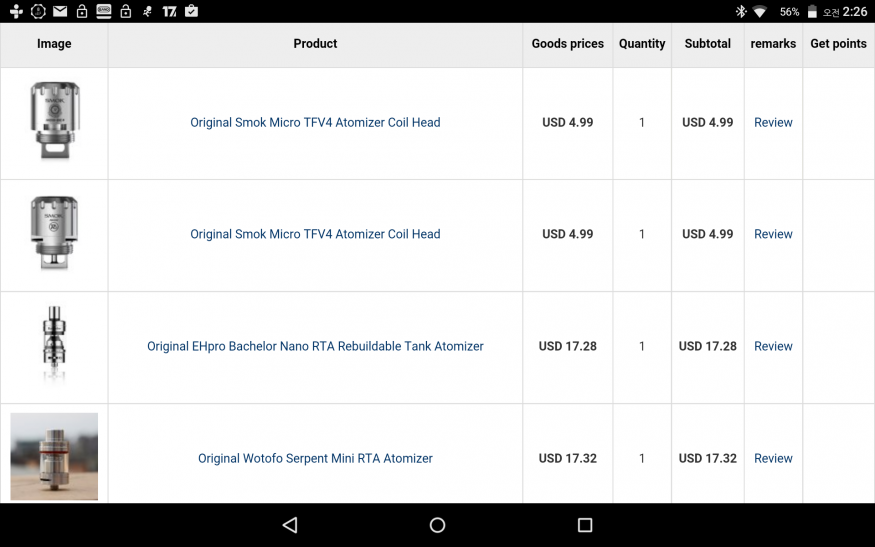The height and width of the screenshot is (547, 875).
Task: Open the Wotofo Serpent Mini RTA Atomizer link
Action: [315, 458]
